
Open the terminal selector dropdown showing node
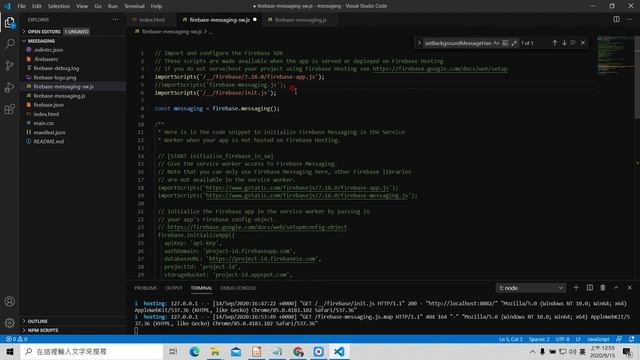pos(531,288)
